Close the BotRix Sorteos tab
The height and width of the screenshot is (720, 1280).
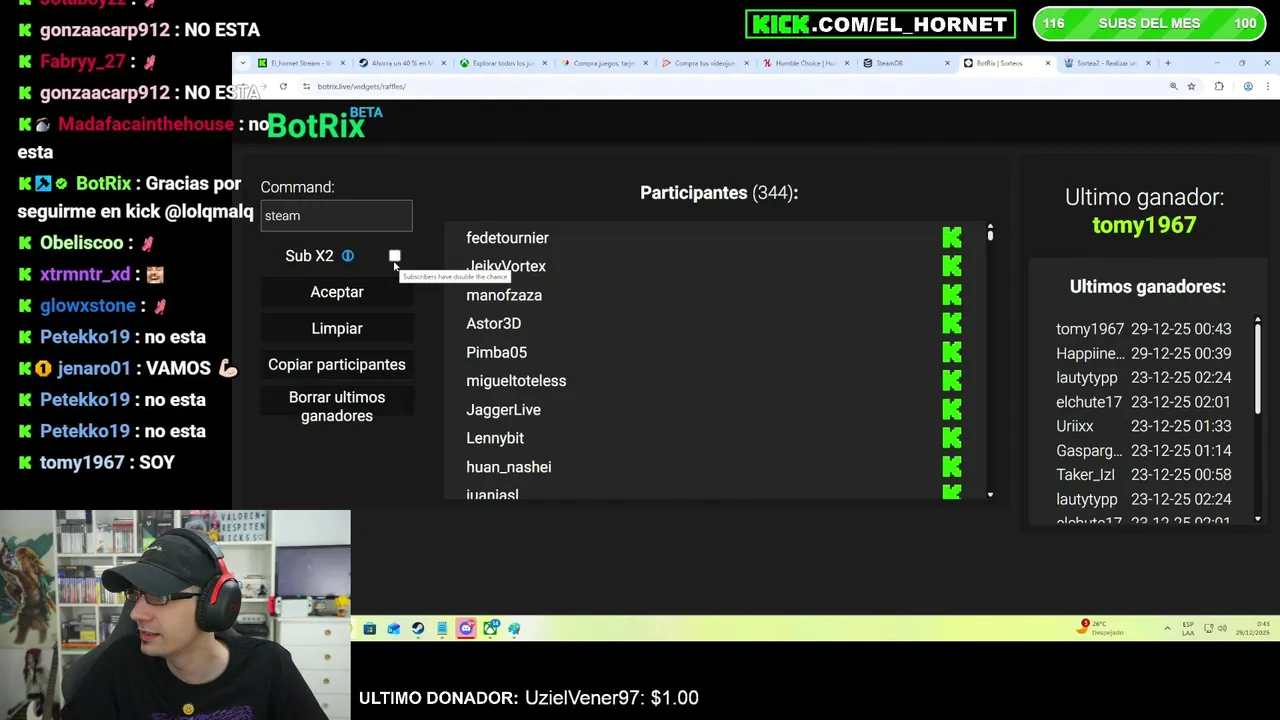1047,63
